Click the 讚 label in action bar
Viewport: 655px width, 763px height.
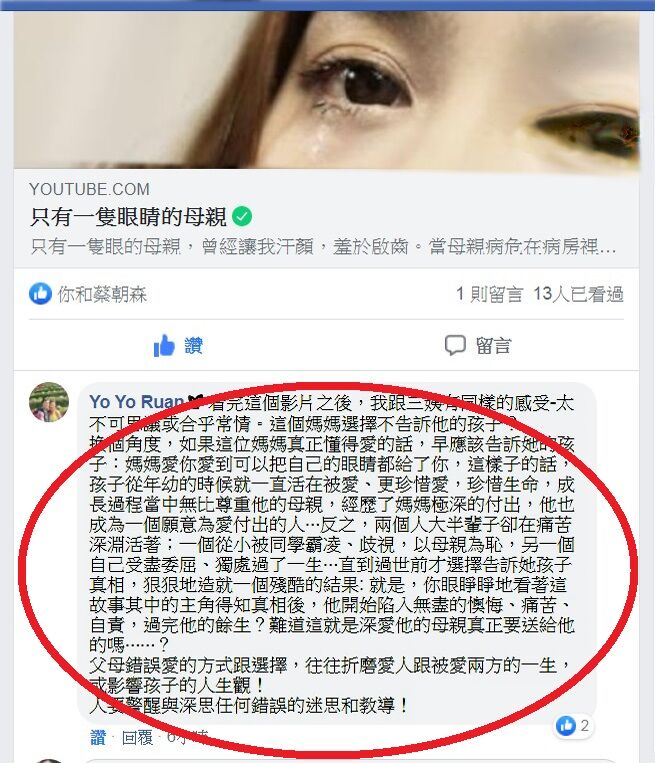pos(193,346)
